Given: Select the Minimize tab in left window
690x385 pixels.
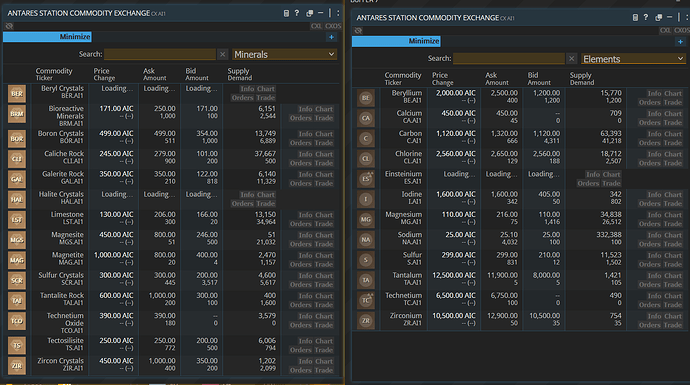Looking at the screenshot, I should point(48,37).
